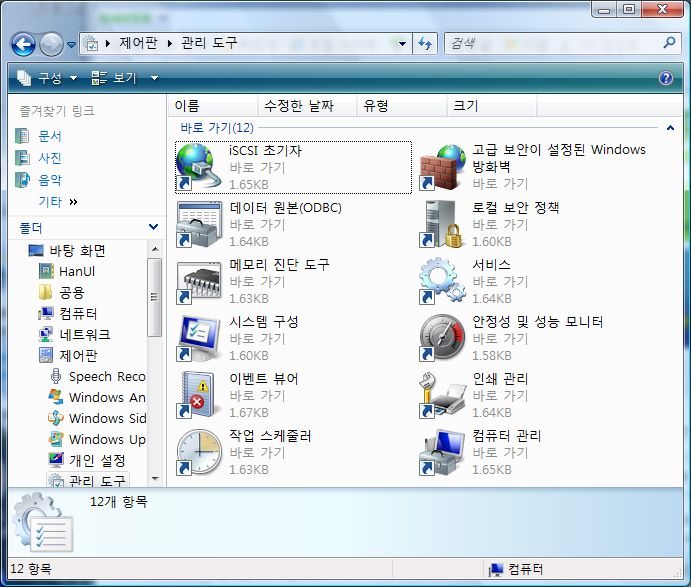Viewport: 691px width, 587px height.
Task: Select 공용 folder in the tree
Action: [72, 292]
